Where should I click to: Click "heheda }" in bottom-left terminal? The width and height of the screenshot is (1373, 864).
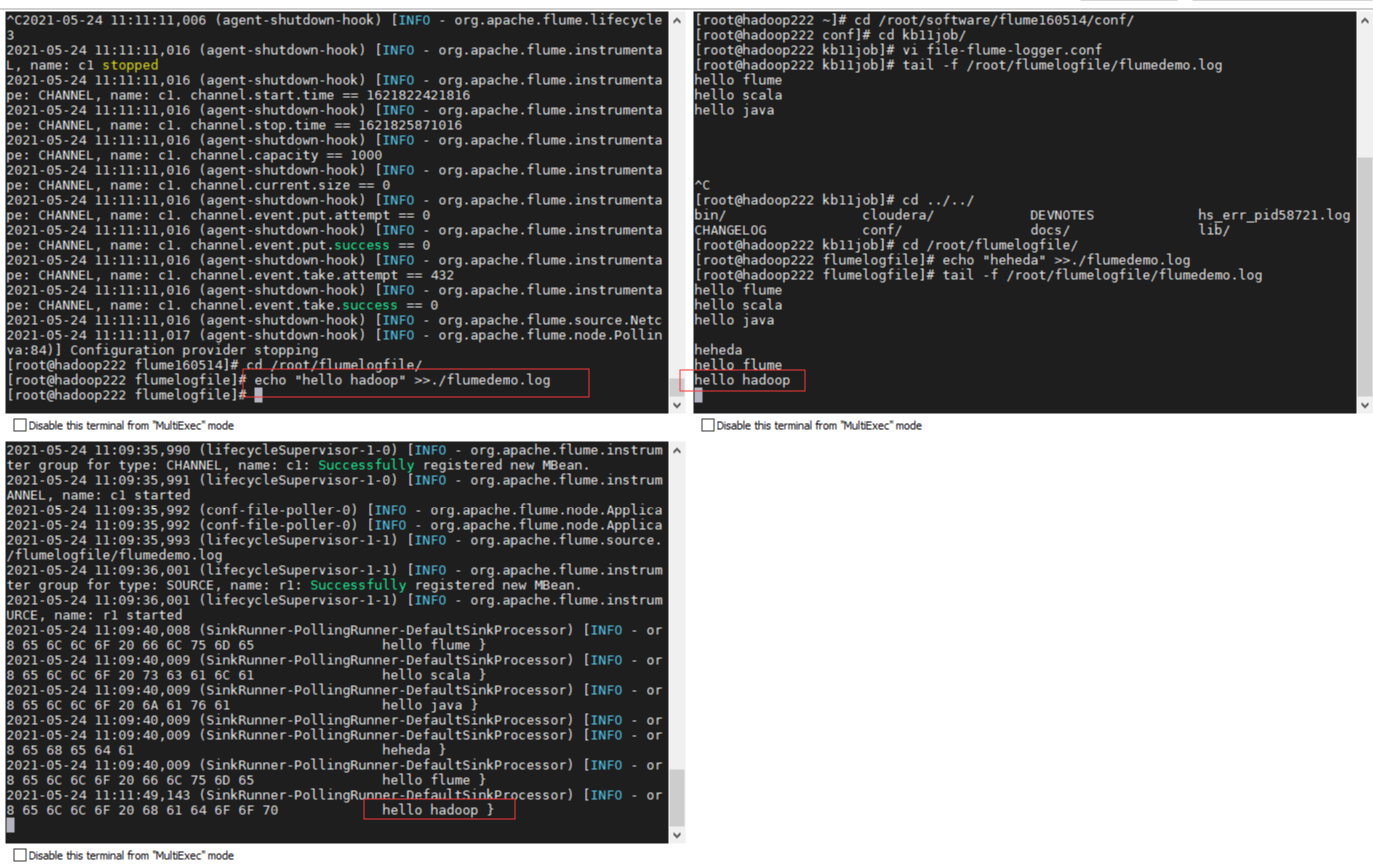coord(414,750)
